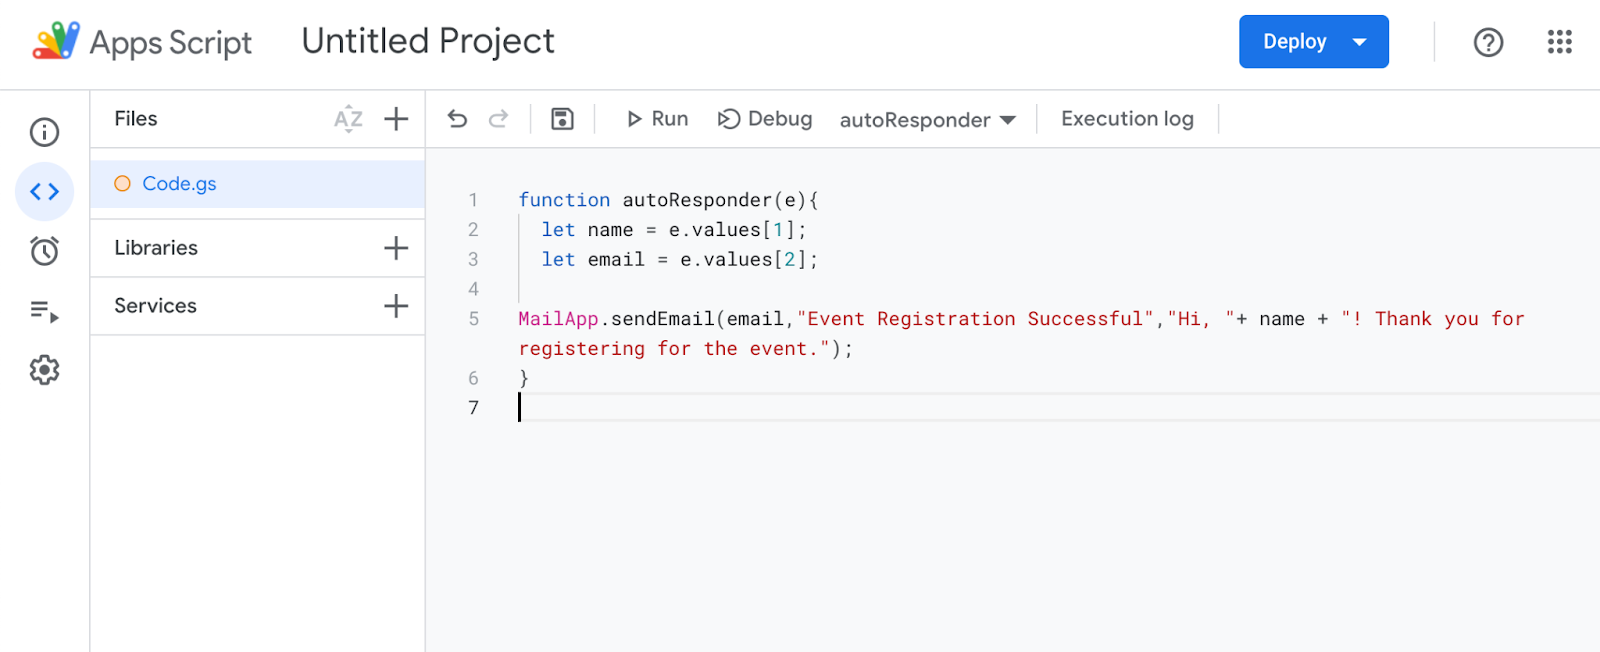Start Debug on the selected function
1600x652 pixels.
tap(765, 119)
